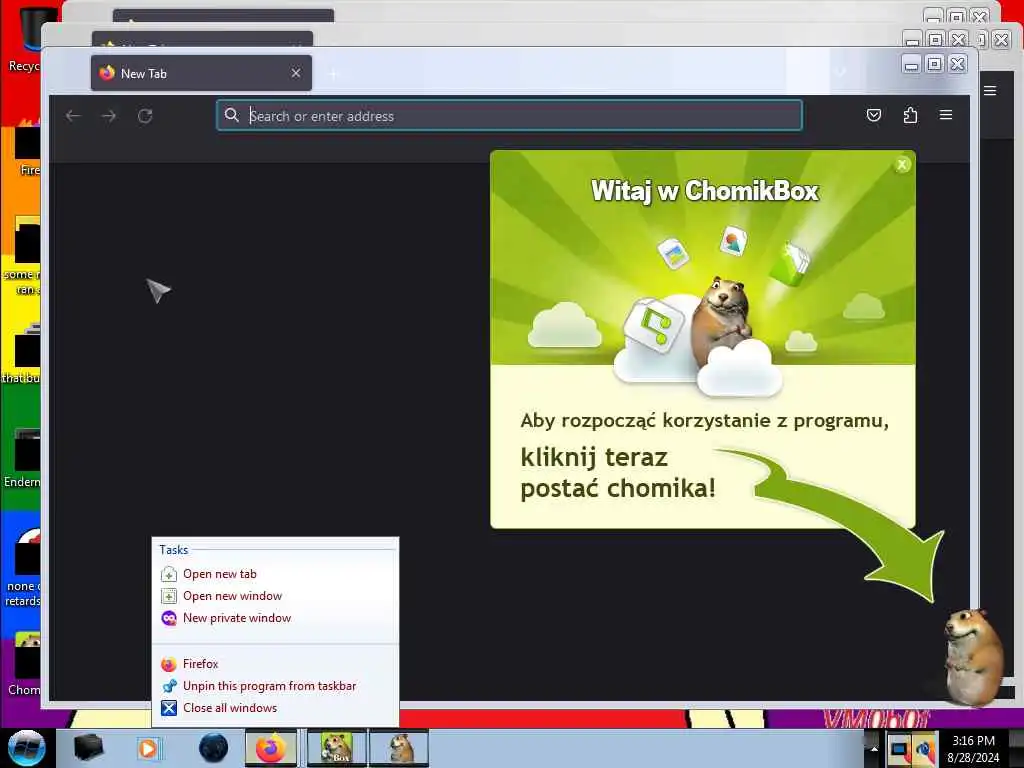Screen dimensions: 1024x768
Task: Select Close all windows in jump list
Action: coord(230,708)
